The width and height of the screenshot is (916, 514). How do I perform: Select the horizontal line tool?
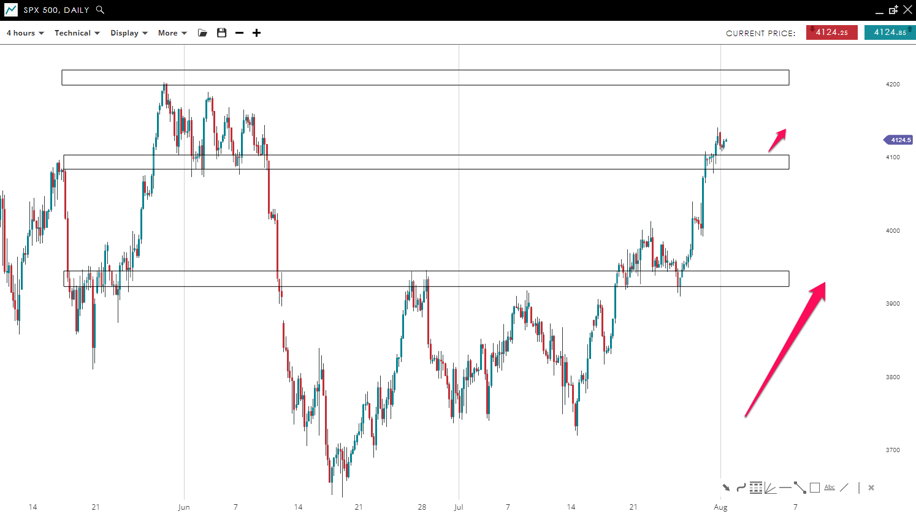point(785,488)
